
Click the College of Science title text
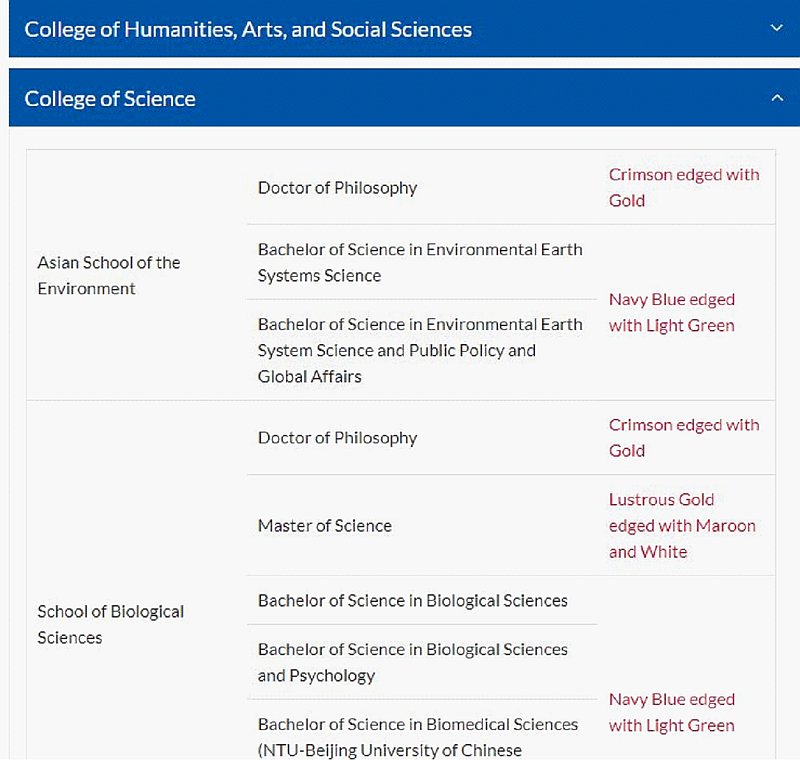tap(110, 99)
